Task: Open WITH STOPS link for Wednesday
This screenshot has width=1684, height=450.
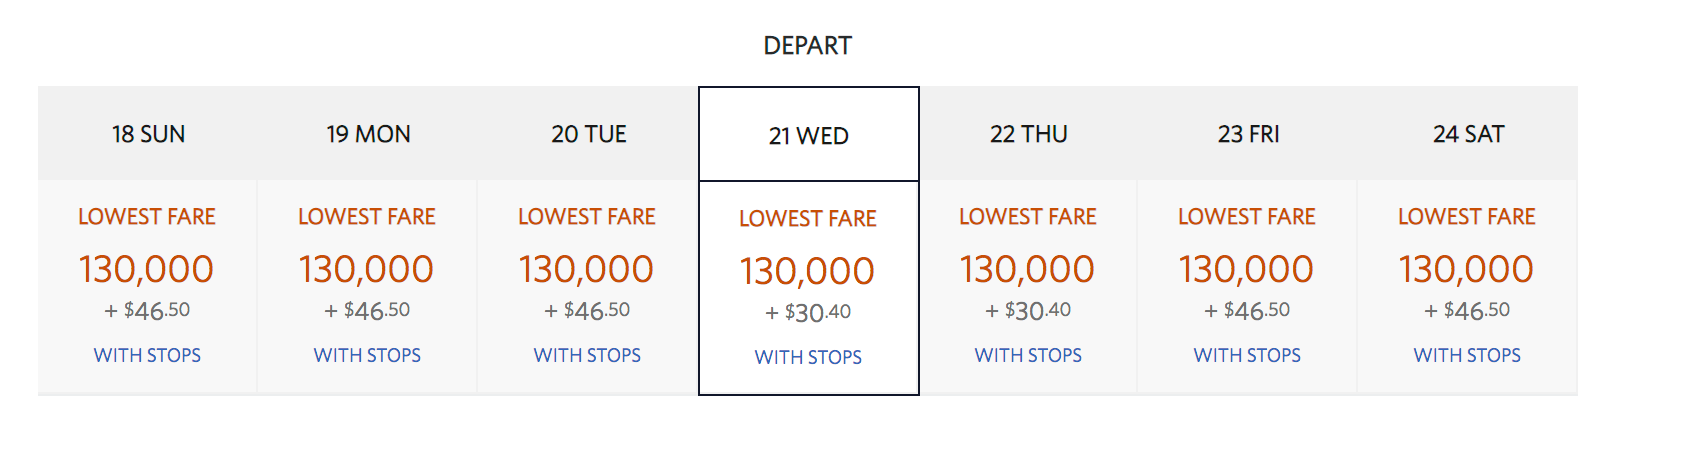Action: pyautogui.click(x=808, y=357)
